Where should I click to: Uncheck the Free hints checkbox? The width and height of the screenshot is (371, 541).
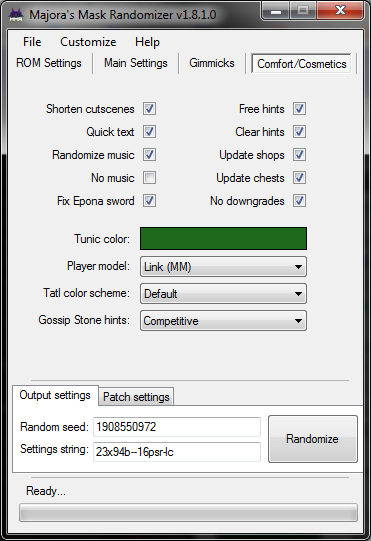pyautogui.click(x=299, y=109)
